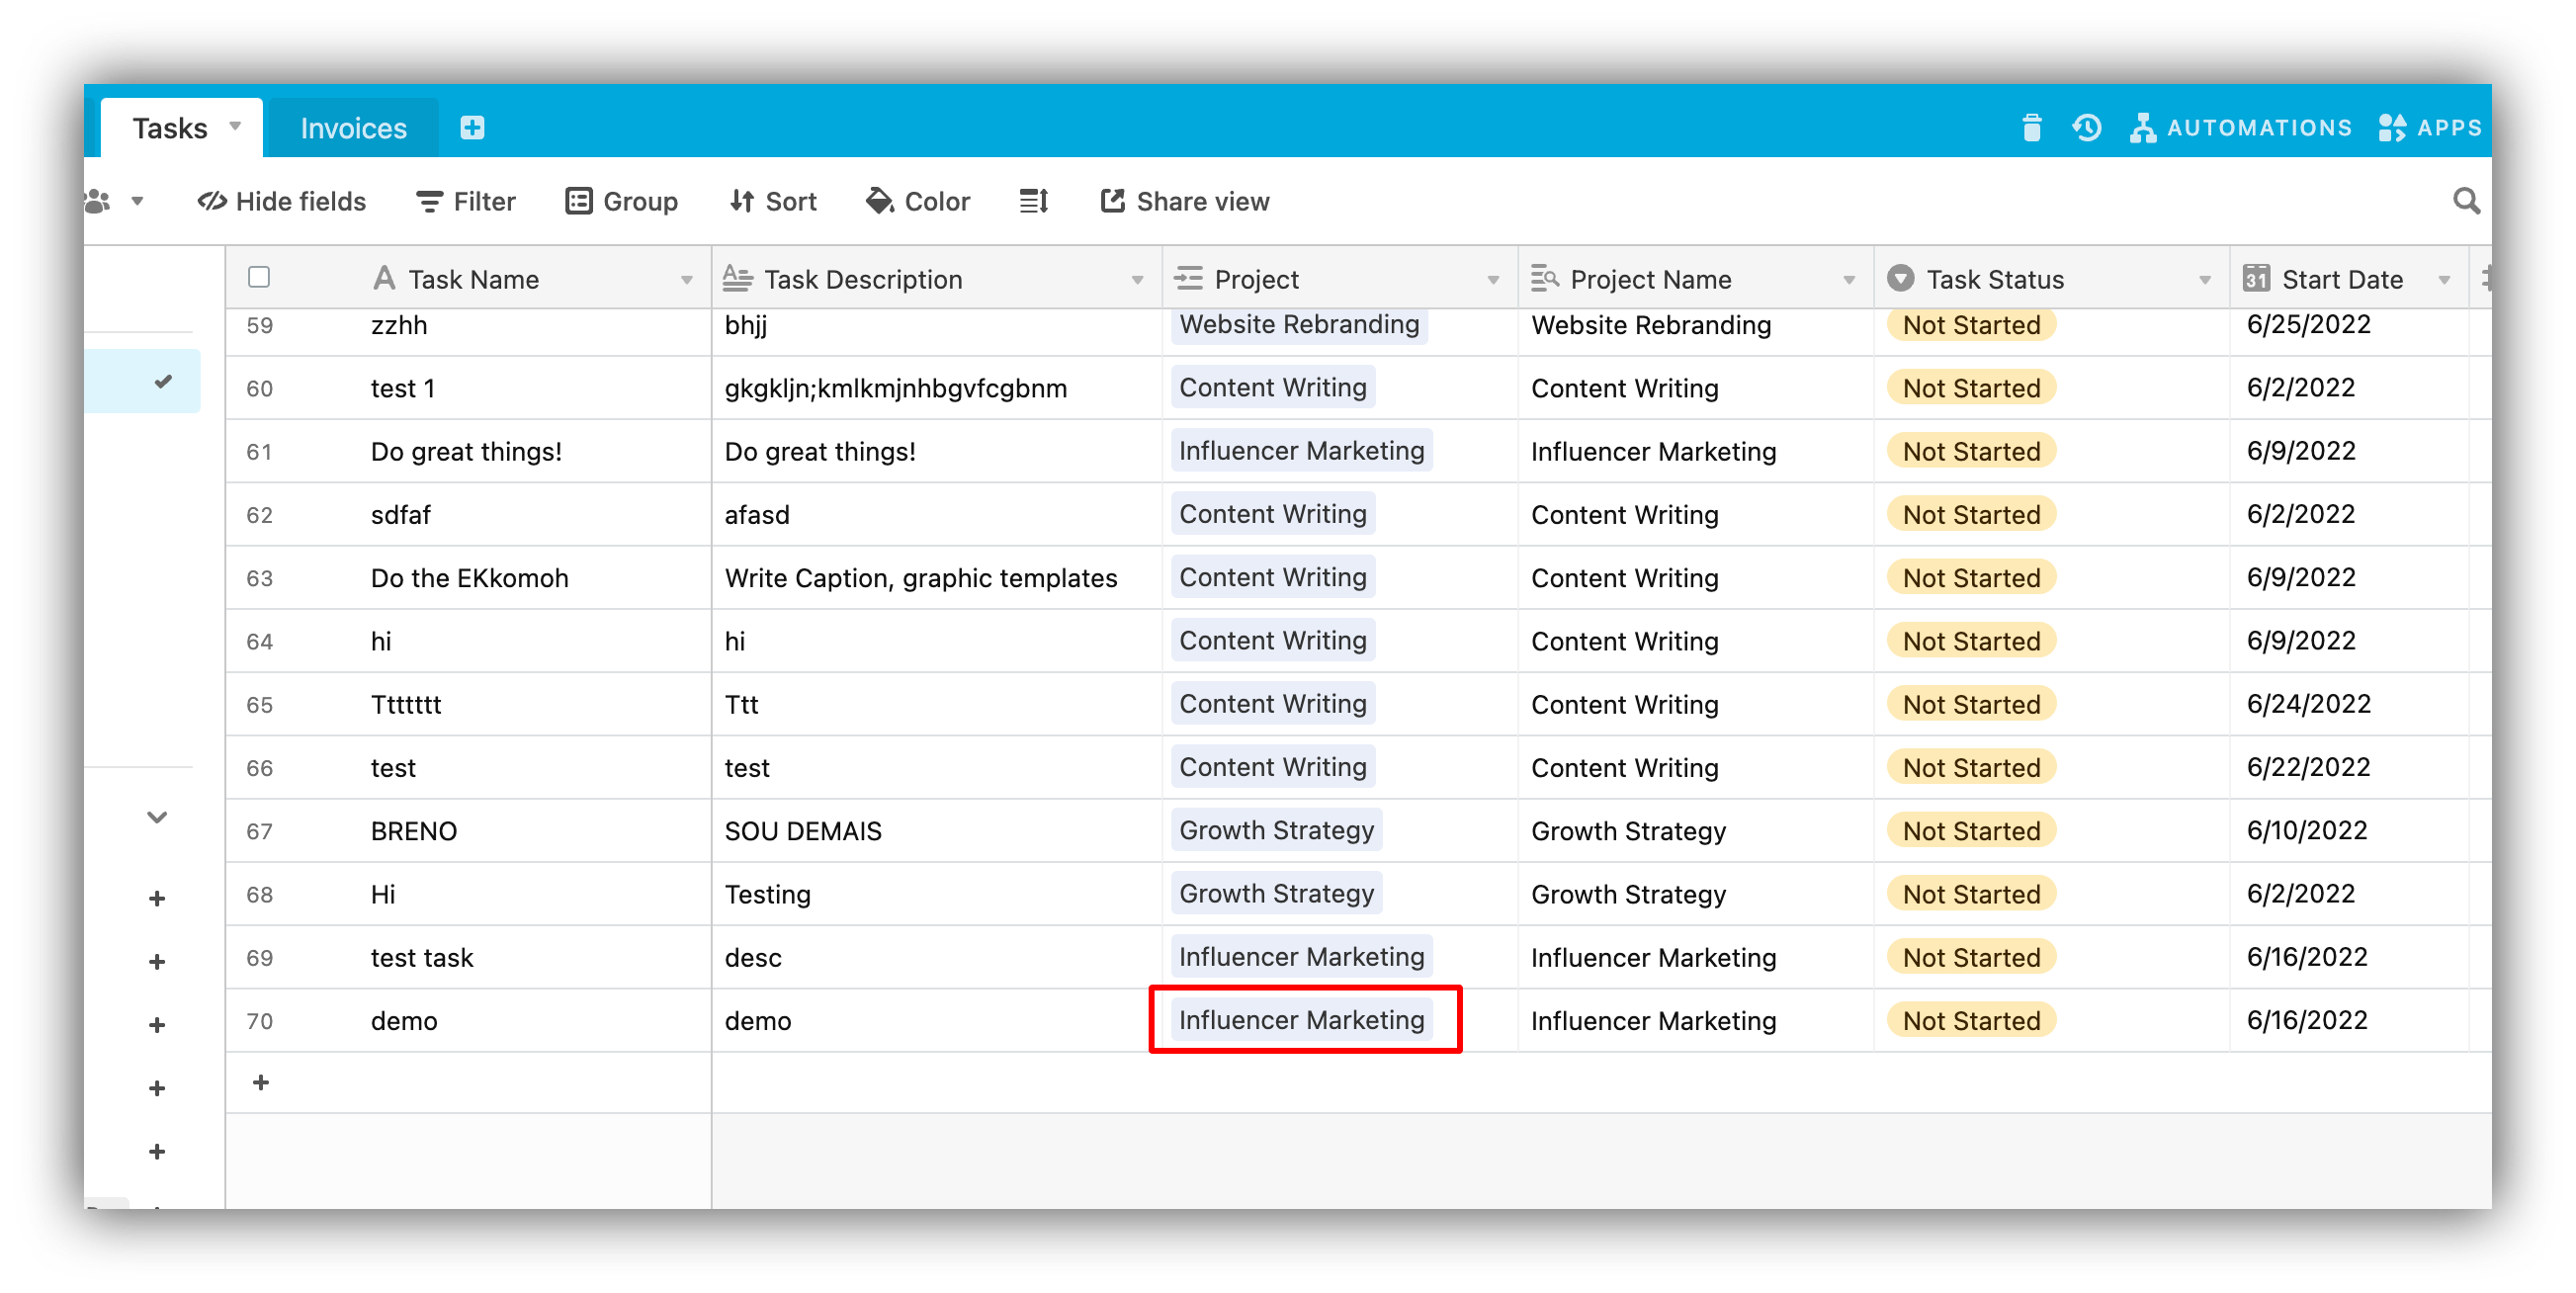Screen dimensions: 2576x1293
Task: Open the row height icon
Action: [x=1033, y=201]
